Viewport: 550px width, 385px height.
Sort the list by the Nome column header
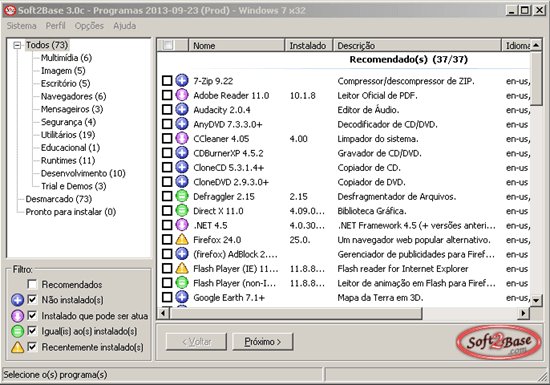pyautogui.click(x=237, y=46)
